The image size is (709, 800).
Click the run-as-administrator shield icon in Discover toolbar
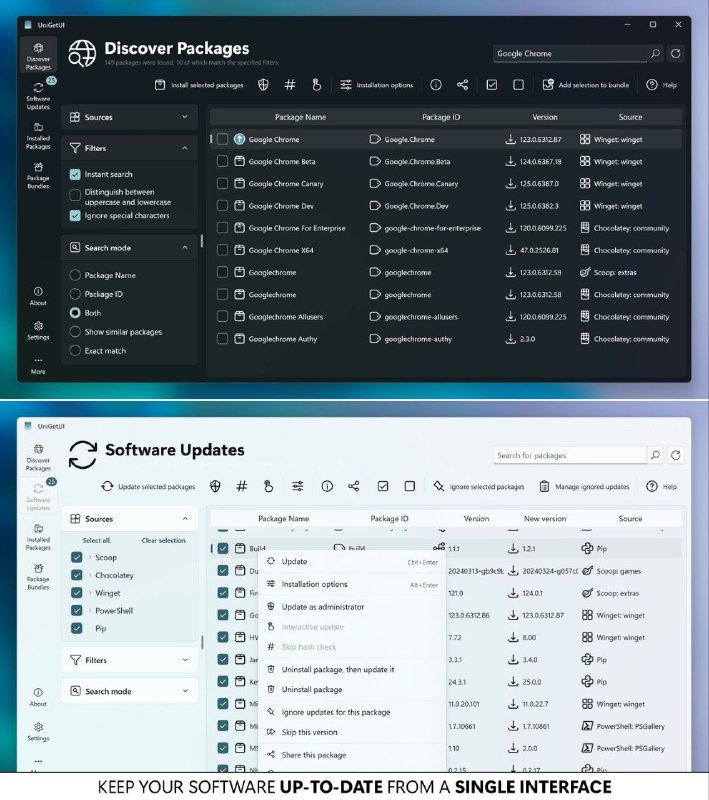[x=263, y=85]
